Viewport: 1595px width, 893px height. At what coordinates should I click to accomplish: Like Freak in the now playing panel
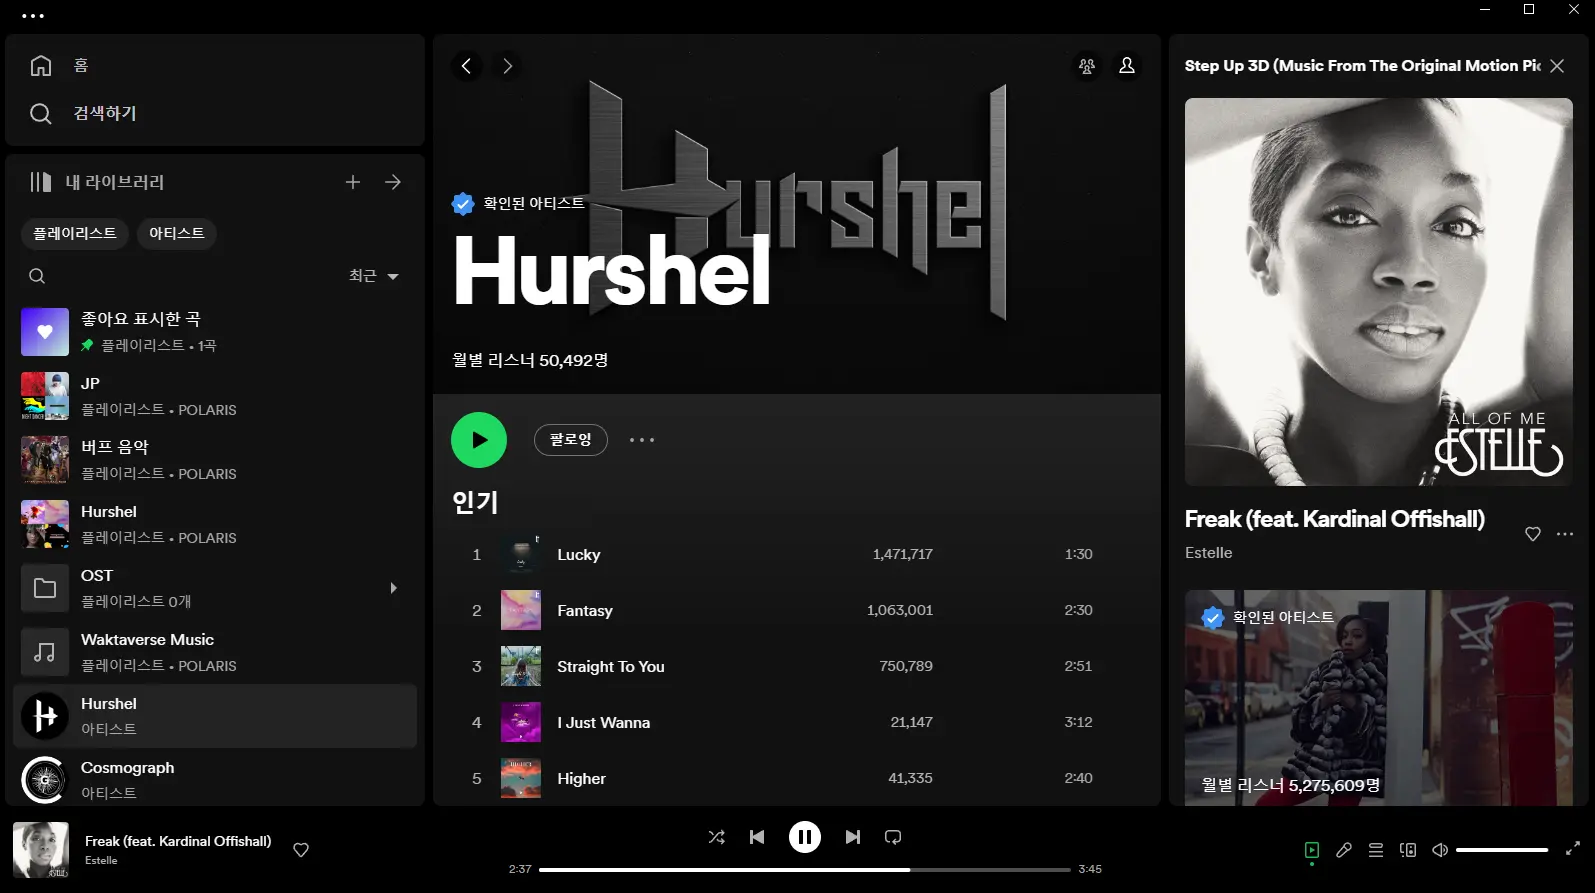(1533, 534)
